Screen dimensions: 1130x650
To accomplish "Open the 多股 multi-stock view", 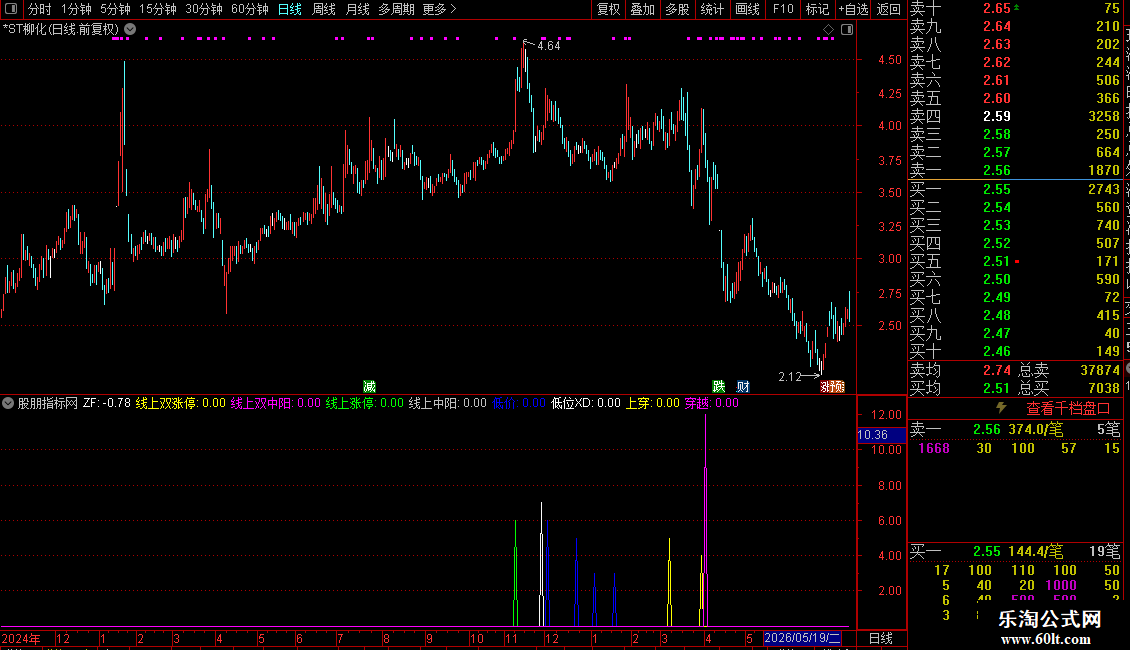I will (677, 9).
